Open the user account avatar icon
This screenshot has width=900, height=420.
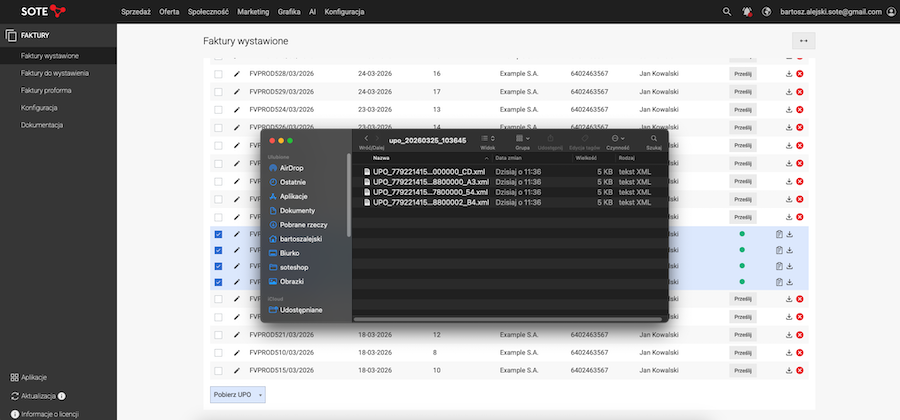tap(890, 11)
